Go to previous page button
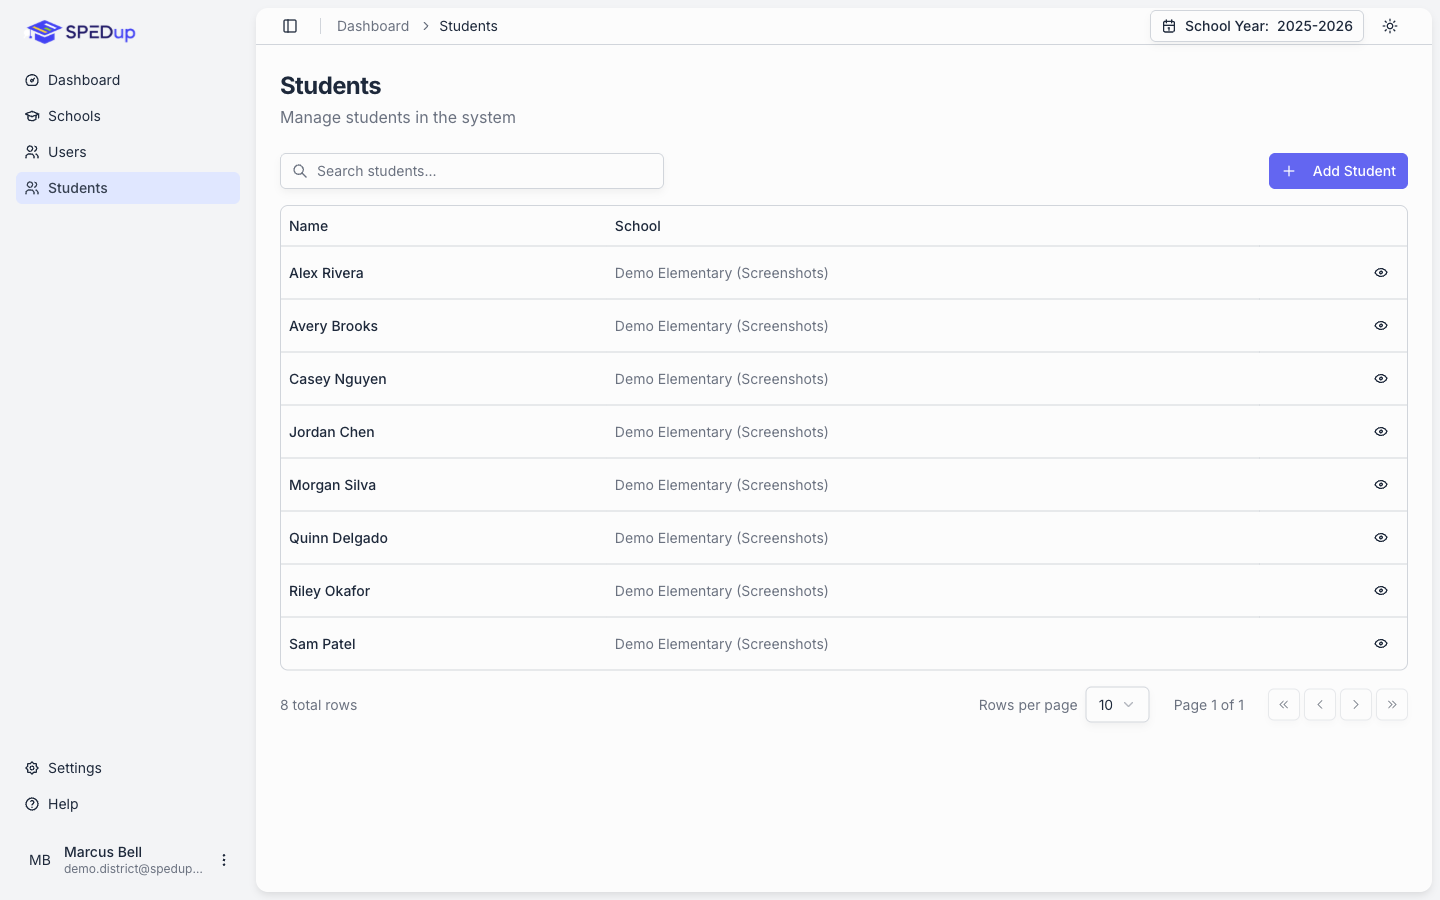Viewport: 1440px width, 900px height. coord(1320,705)
